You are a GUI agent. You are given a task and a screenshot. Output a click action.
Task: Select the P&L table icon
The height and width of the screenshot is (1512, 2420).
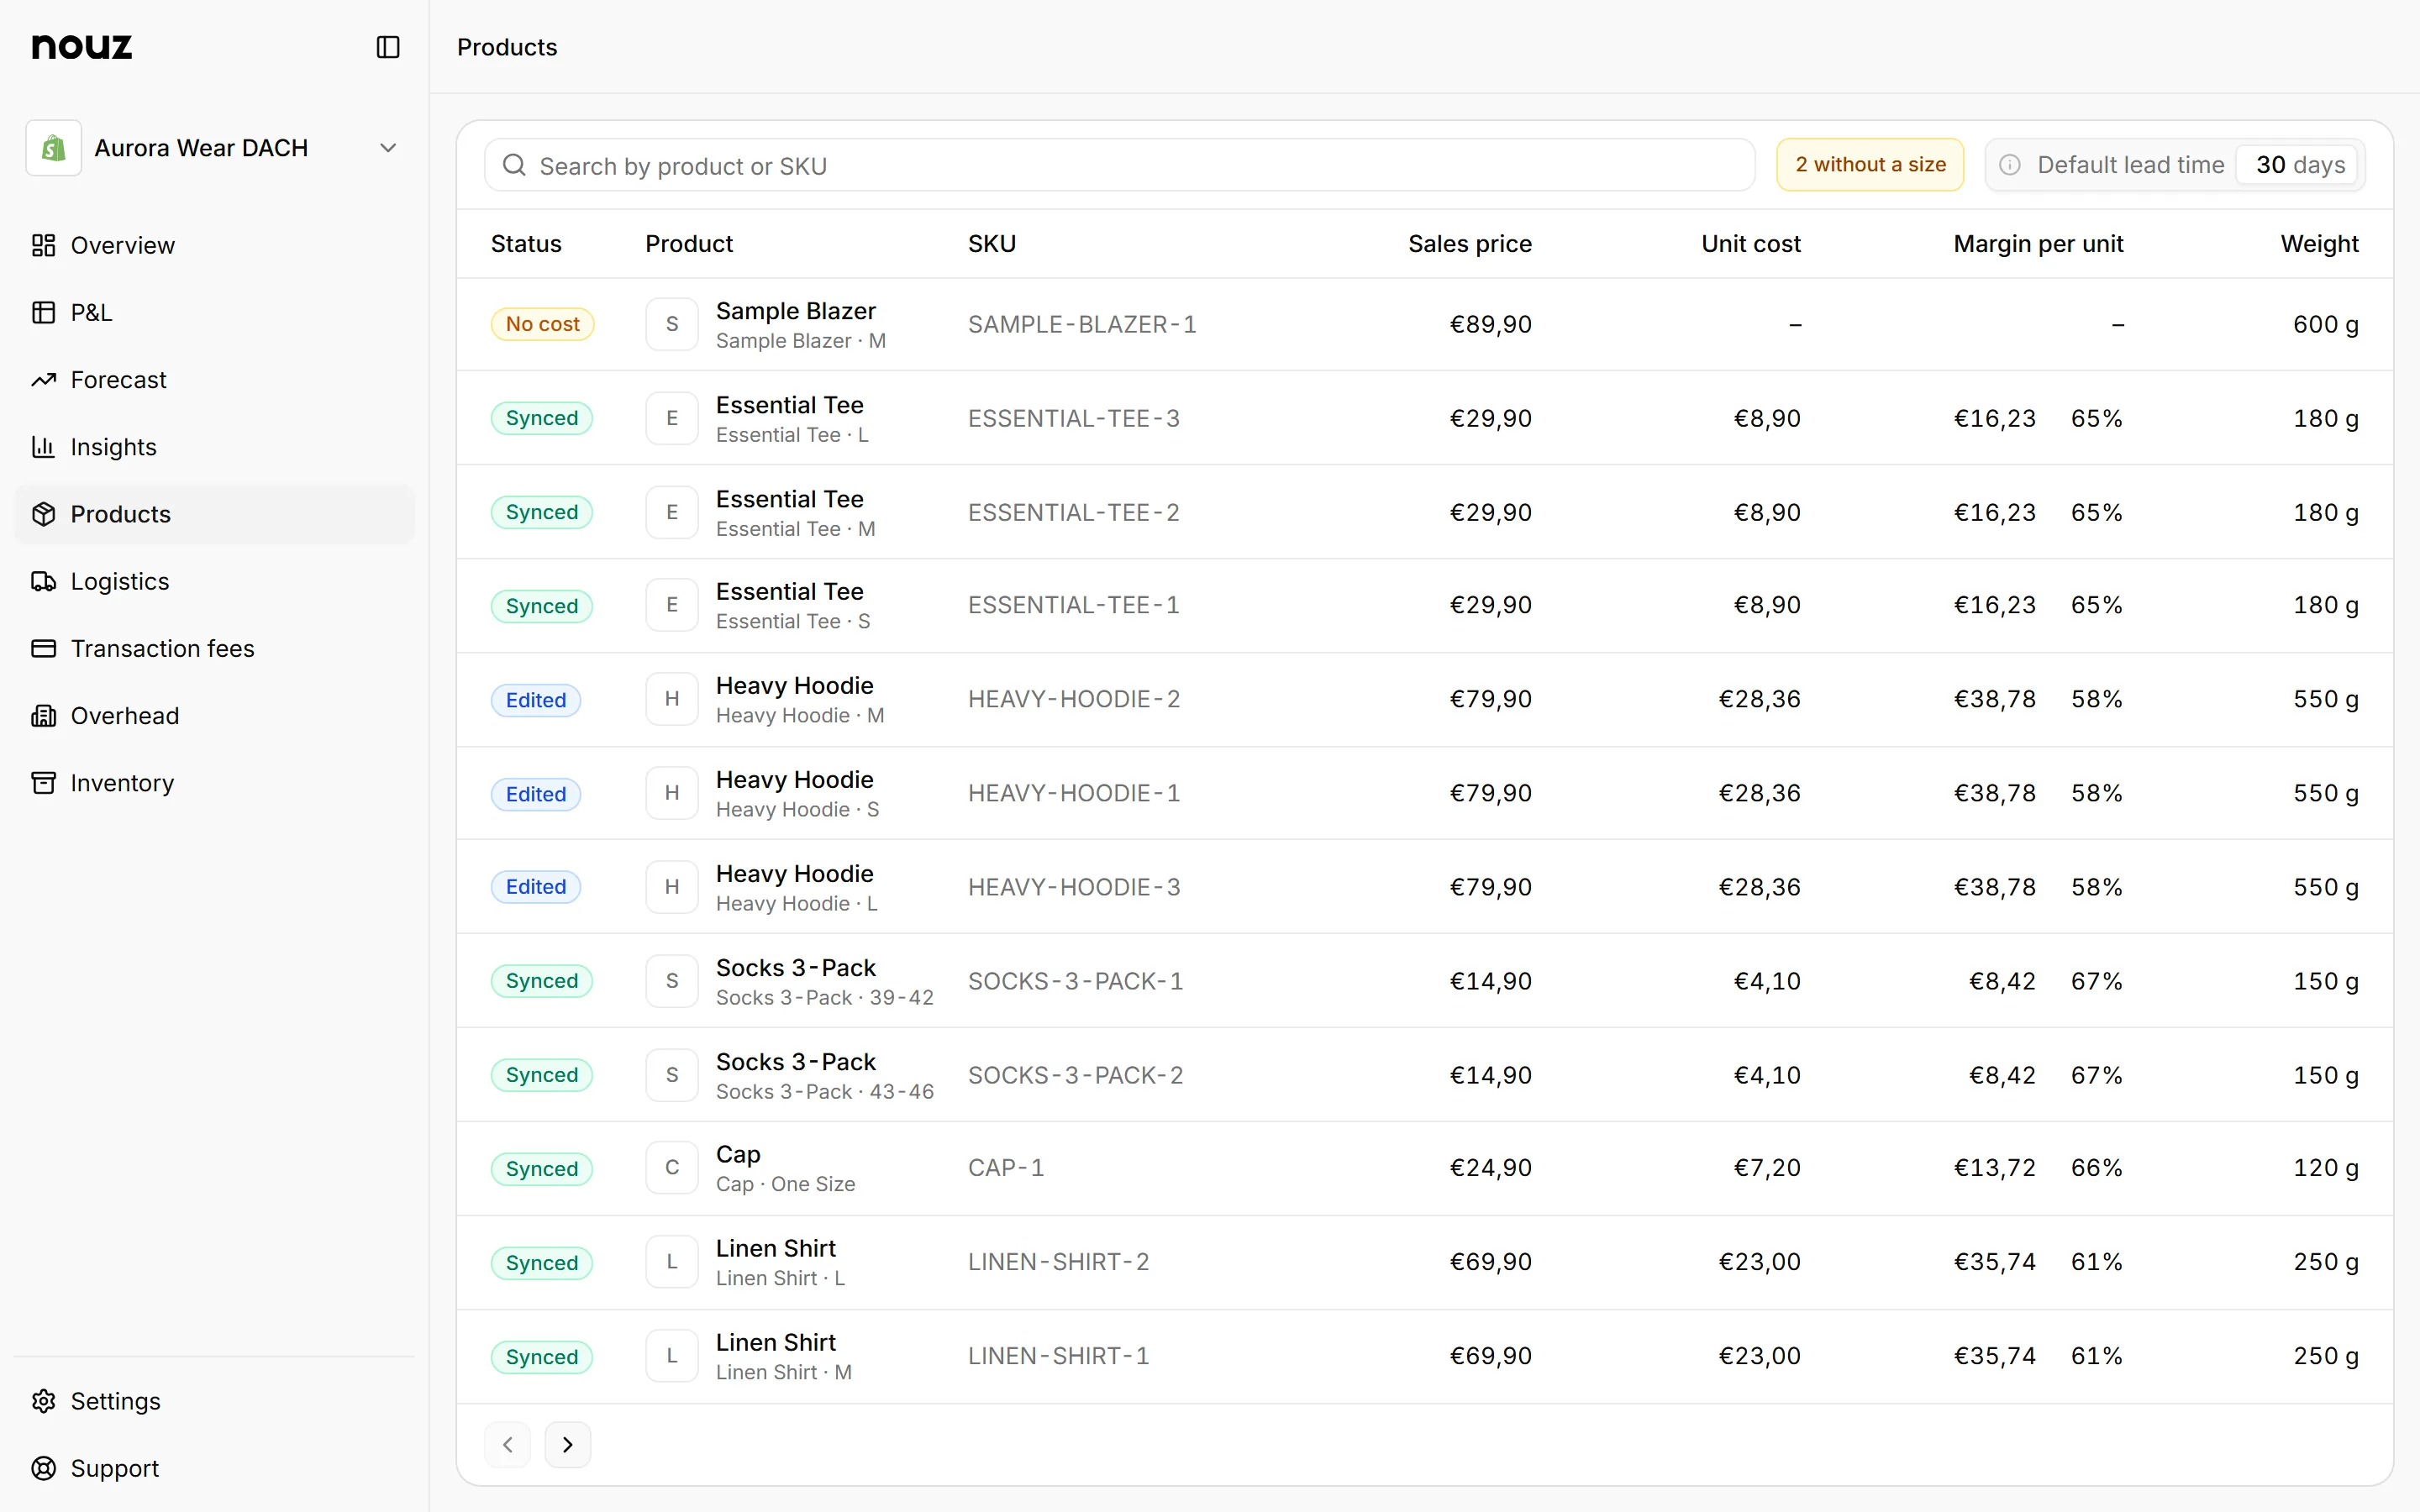43,312
